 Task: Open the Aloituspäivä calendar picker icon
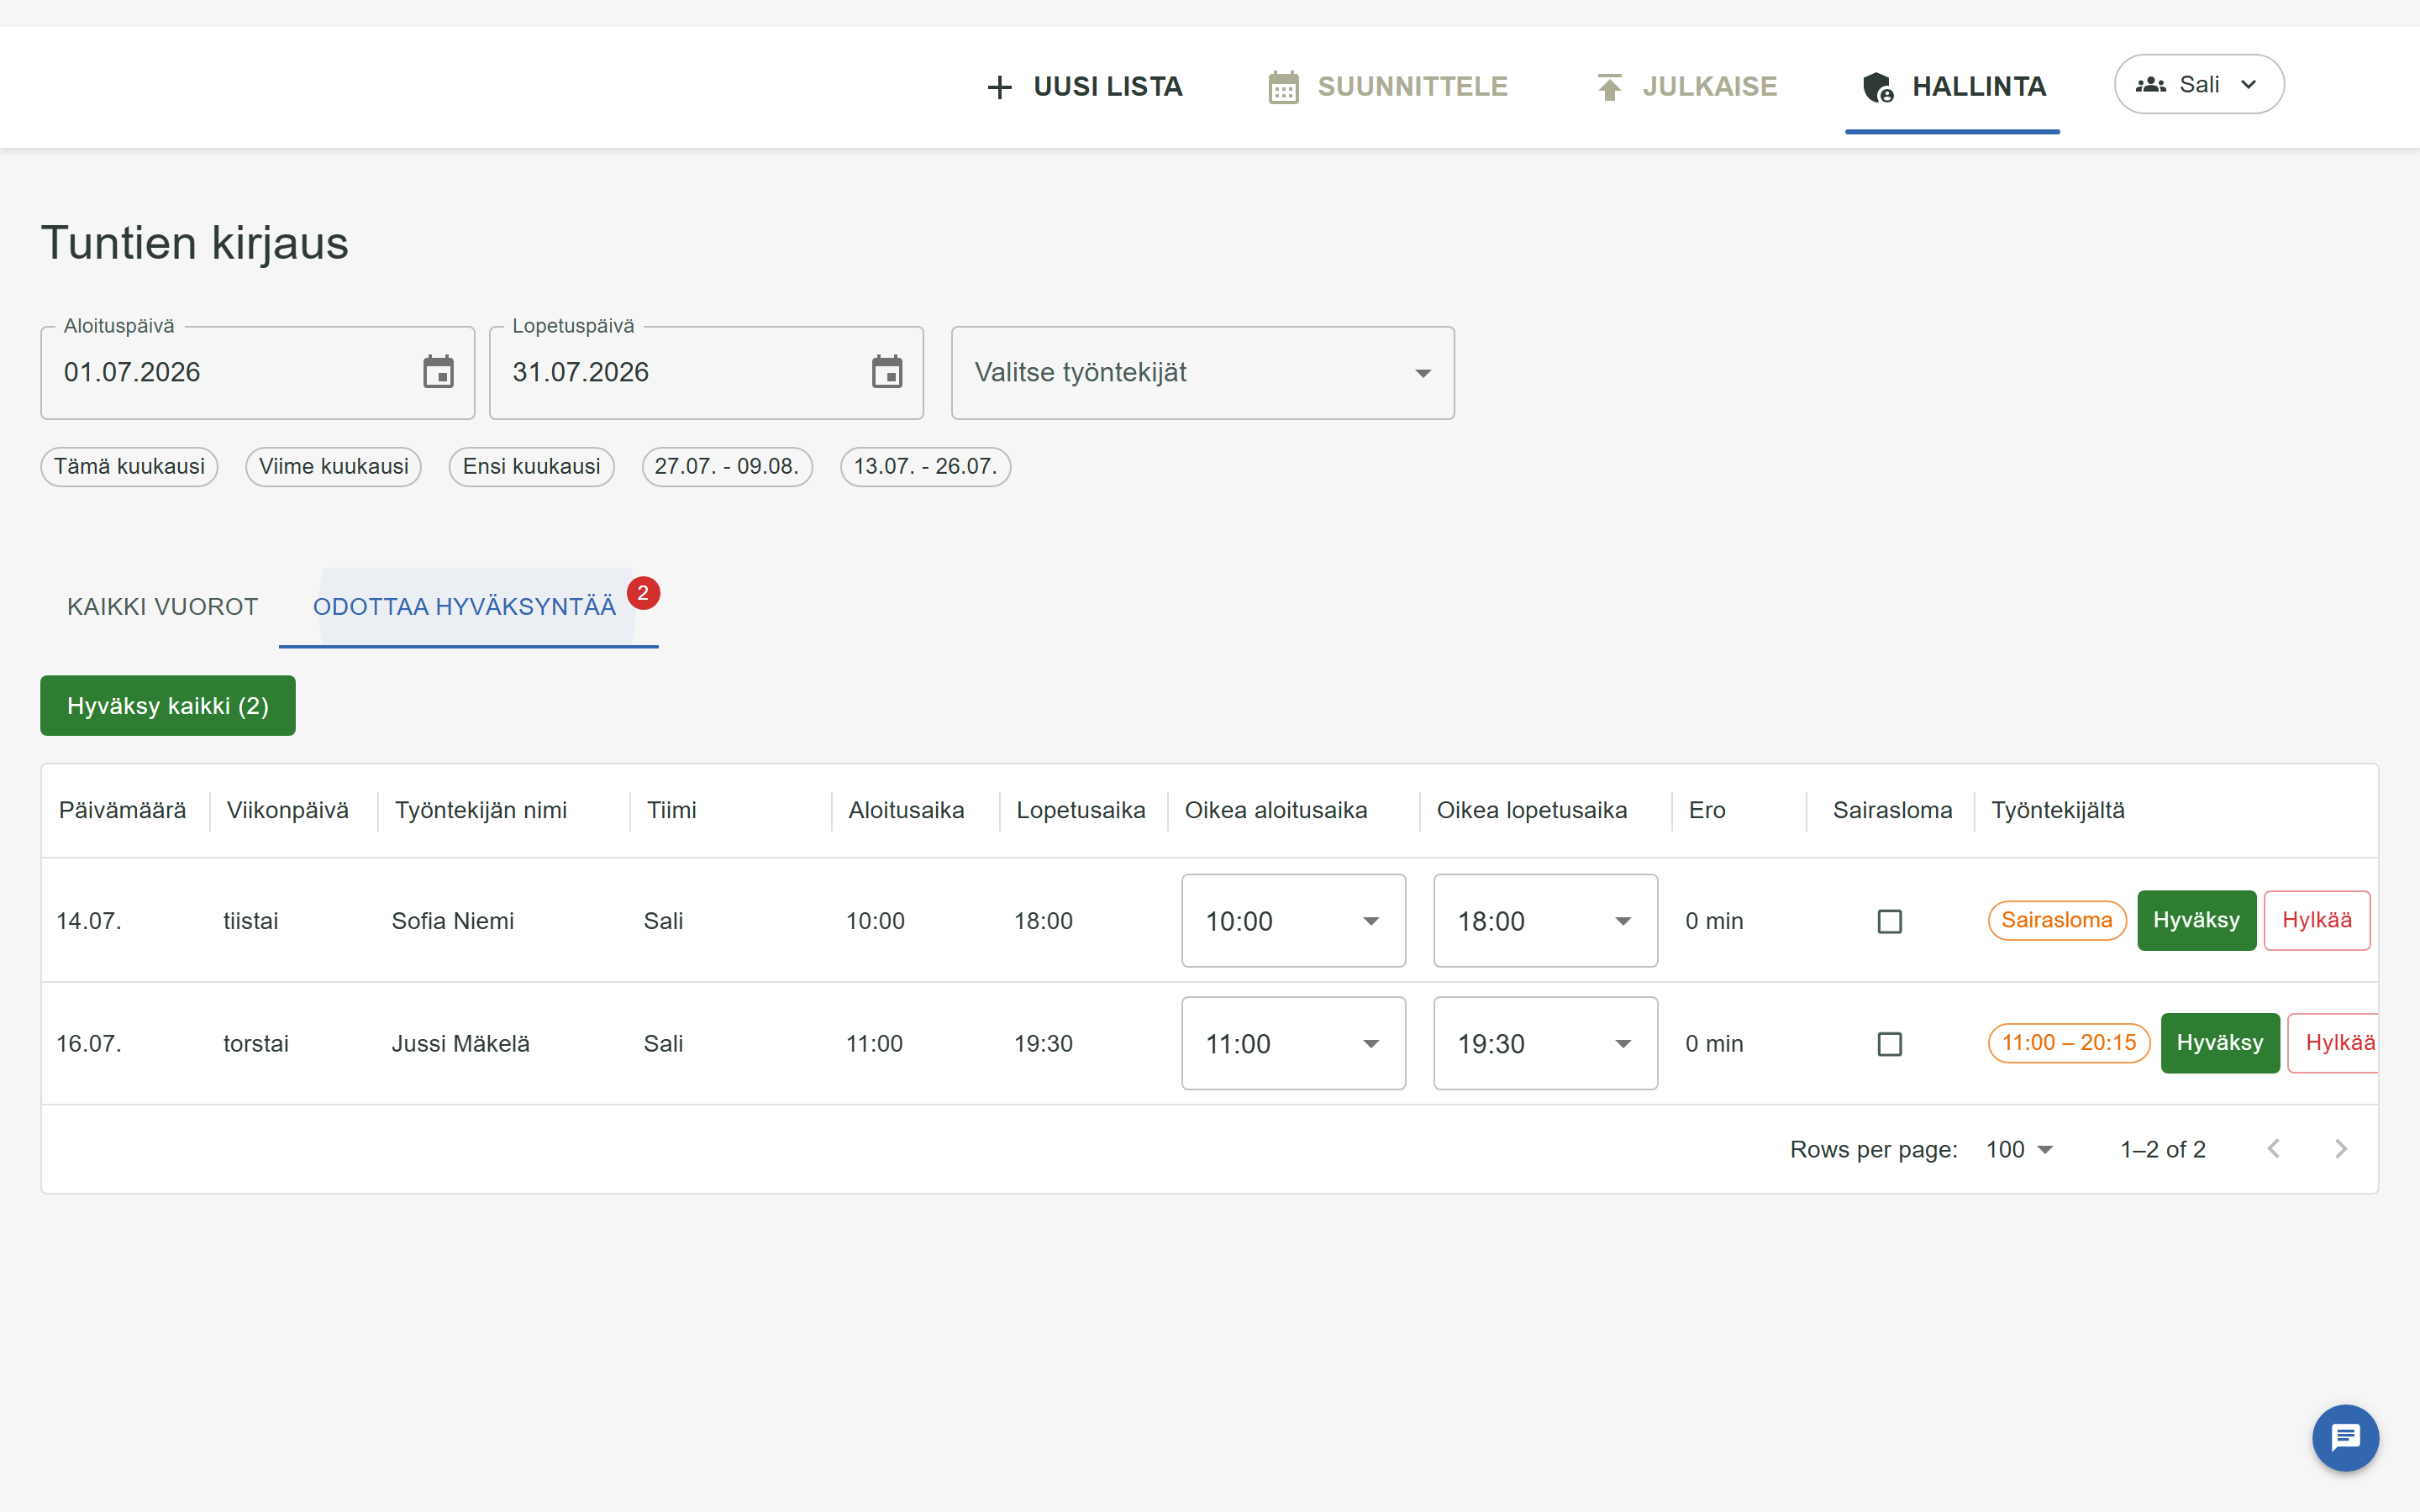point(438,372)
